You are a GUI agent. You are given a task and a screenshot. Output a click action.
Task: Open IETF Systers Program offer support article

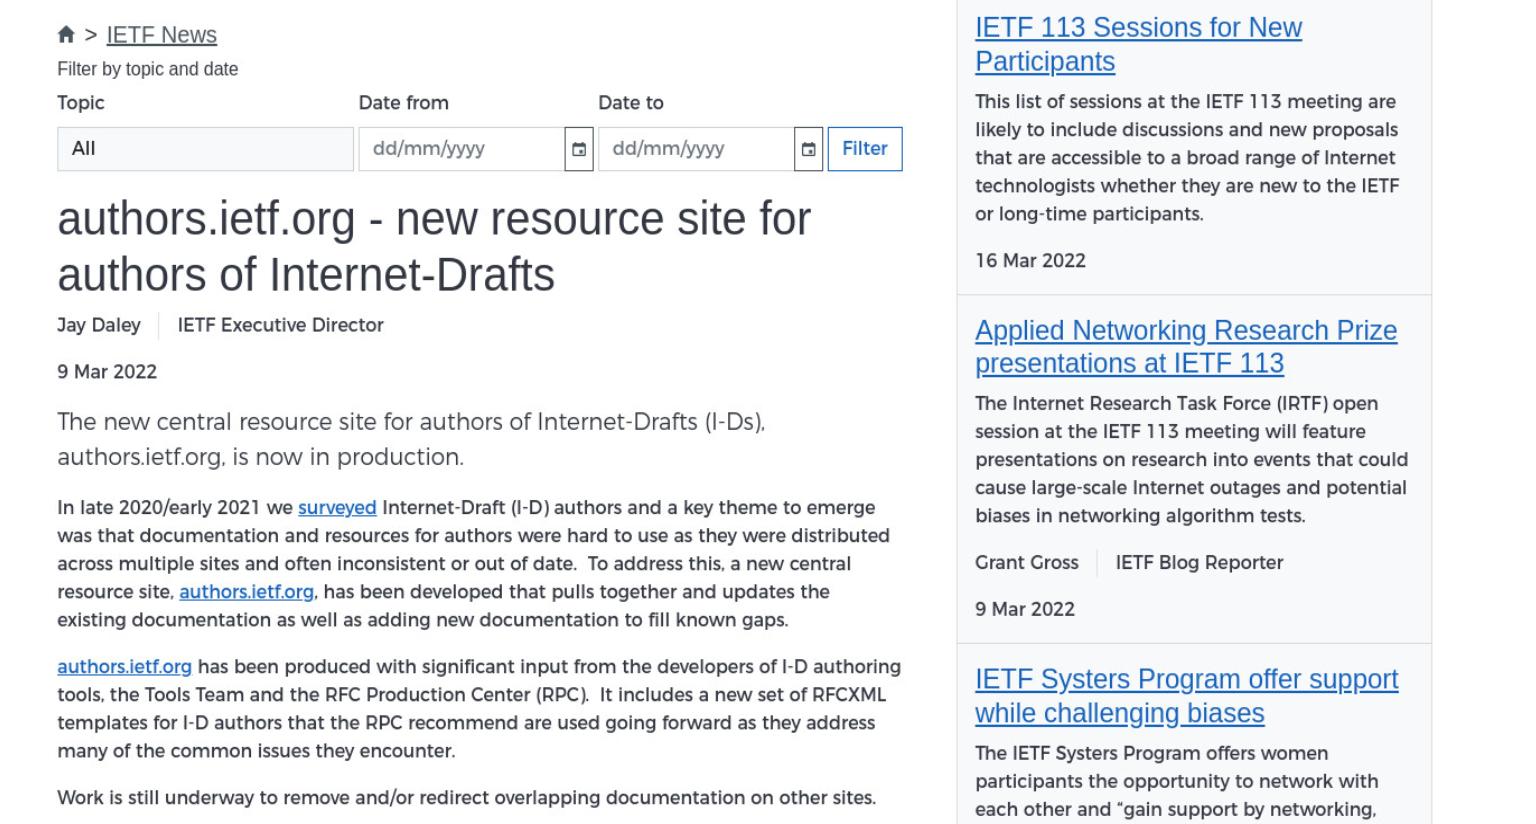1186,696
